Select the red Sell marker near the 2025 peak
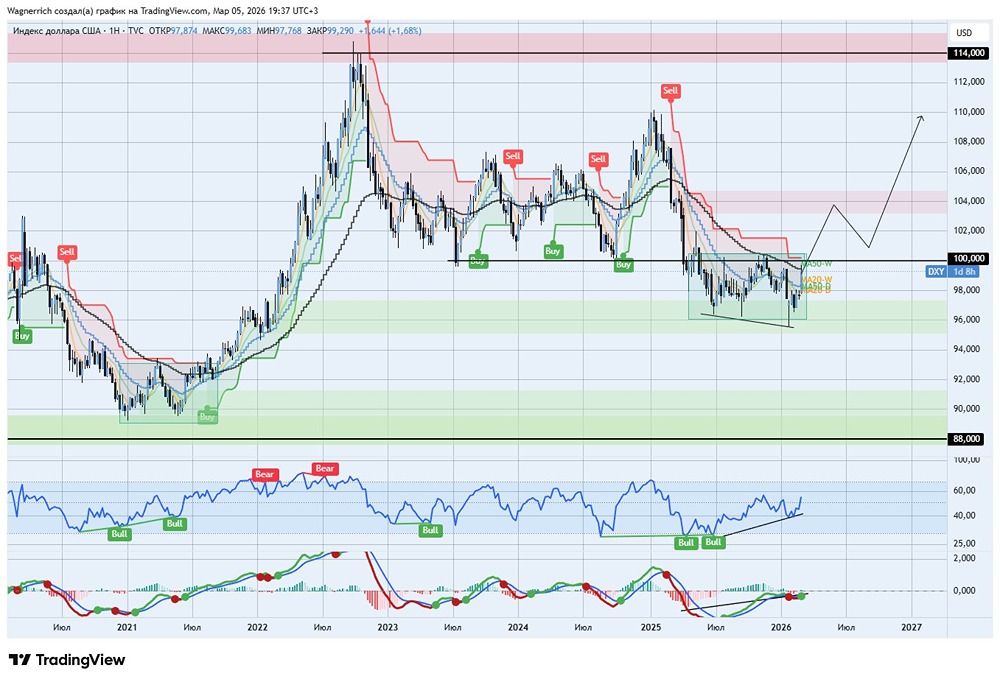Screen dimensions: 1000x682 coord(670,91)
